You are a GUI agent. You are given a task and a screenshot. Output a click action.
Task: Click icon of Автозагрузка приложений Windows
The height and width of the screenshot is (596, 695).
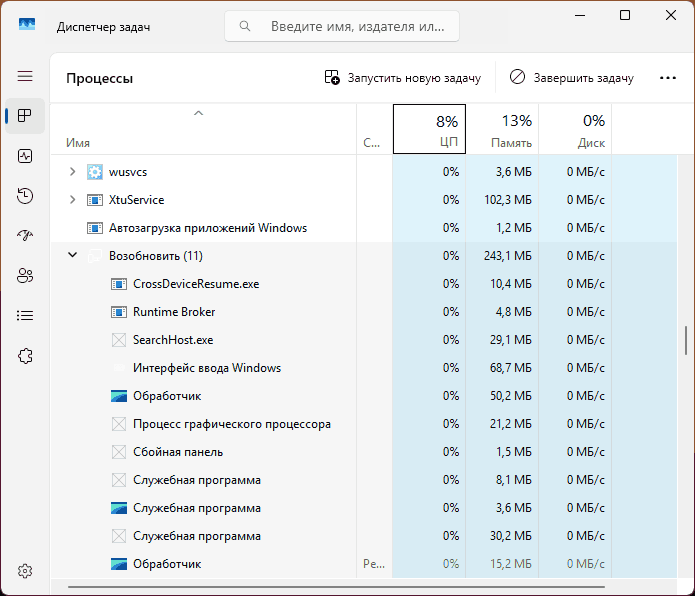click(95, 228)
